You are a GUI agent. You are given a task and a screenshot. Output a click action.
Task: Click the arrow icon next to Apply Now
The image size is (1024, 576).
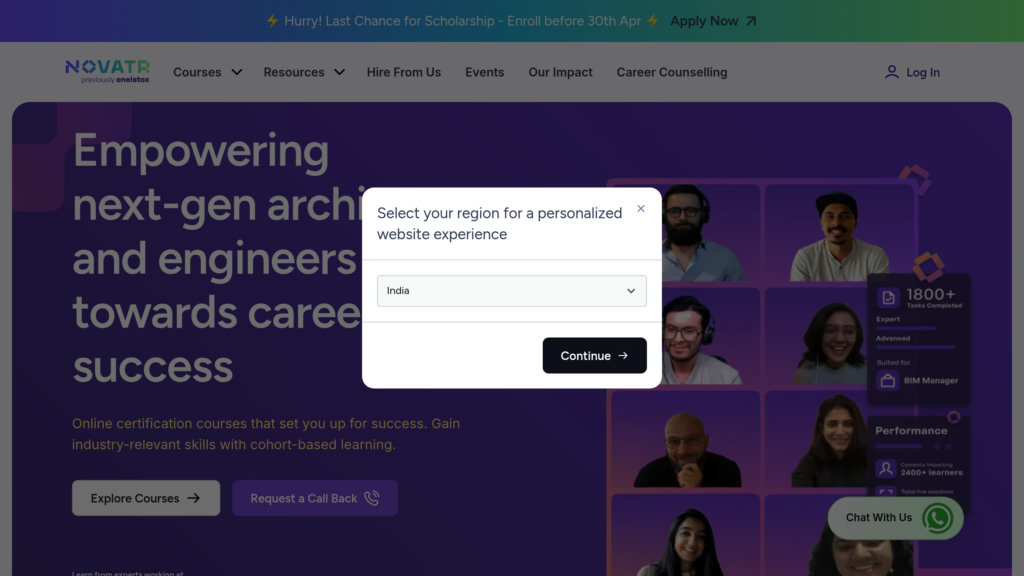pyautogui.click(x=751, y=21)
